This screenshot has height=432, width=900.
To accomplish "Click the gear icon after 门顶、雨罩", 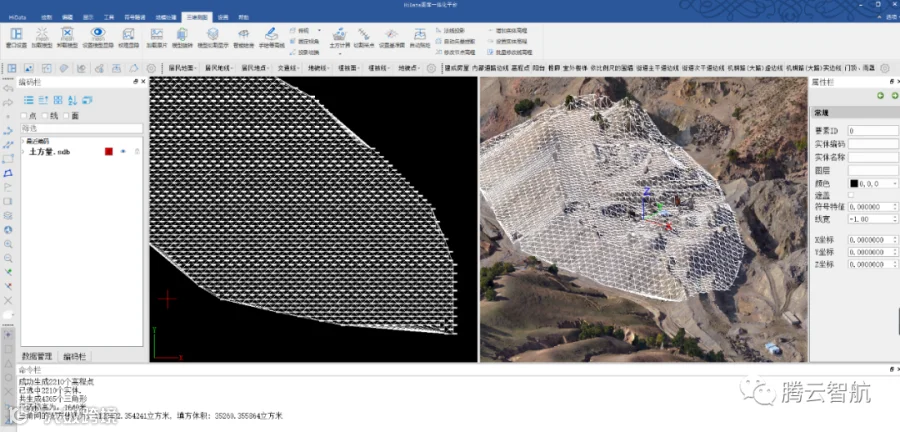I will (x=885, y=68).
